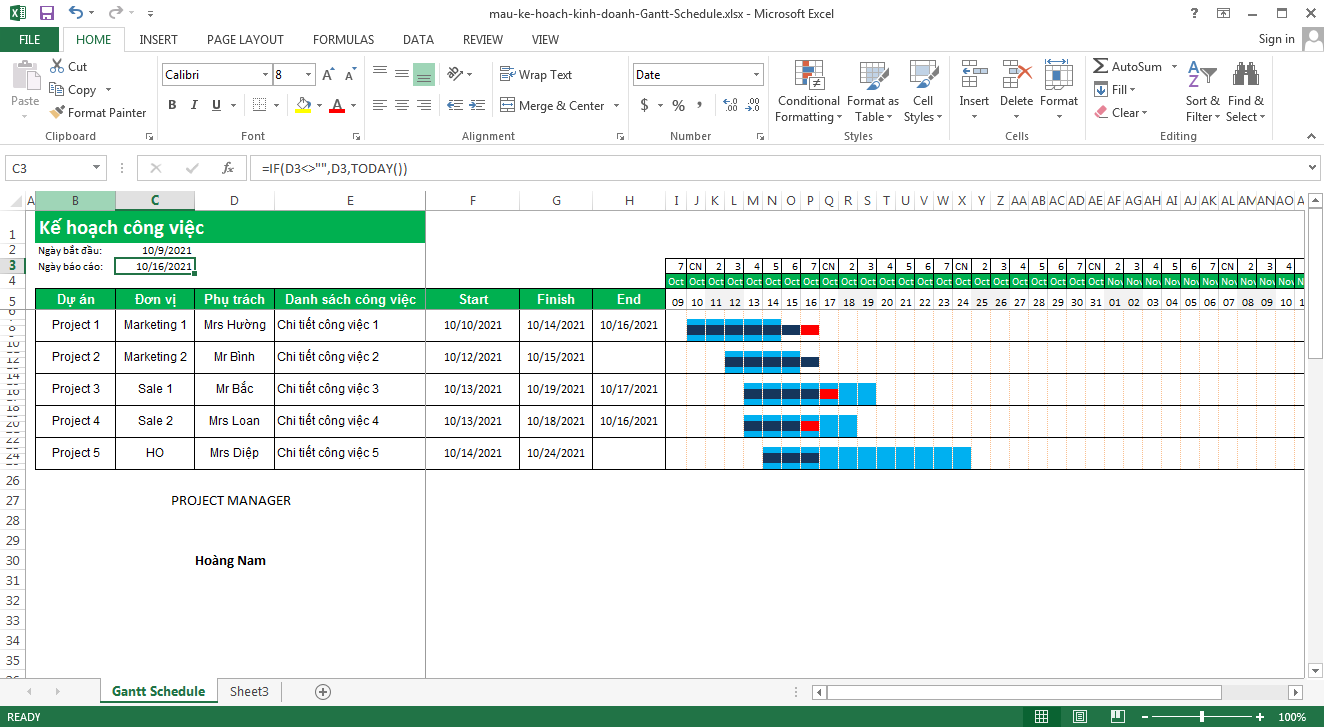Toggle Underline formatting
The width and height of the screenshot is (1324, 727).
[x=218, y=105]
